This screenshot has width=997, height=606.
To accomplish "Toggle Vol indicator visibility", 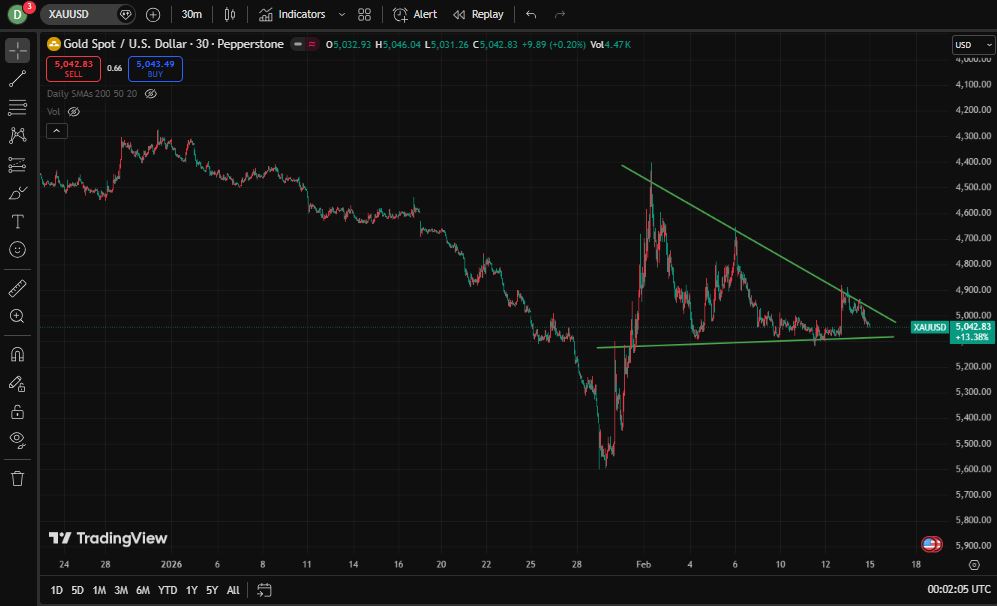I will click(x=74, y=112).
